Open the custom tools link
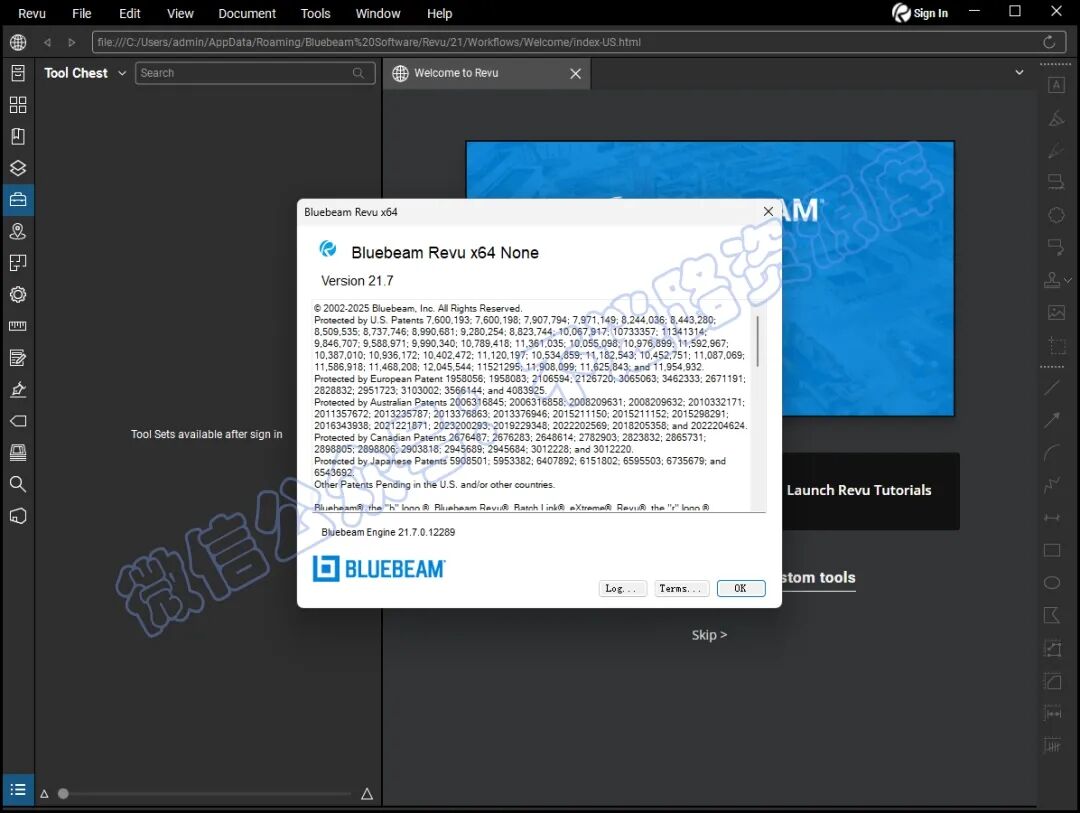This screenshot has width=1080, height=813. 818,577
